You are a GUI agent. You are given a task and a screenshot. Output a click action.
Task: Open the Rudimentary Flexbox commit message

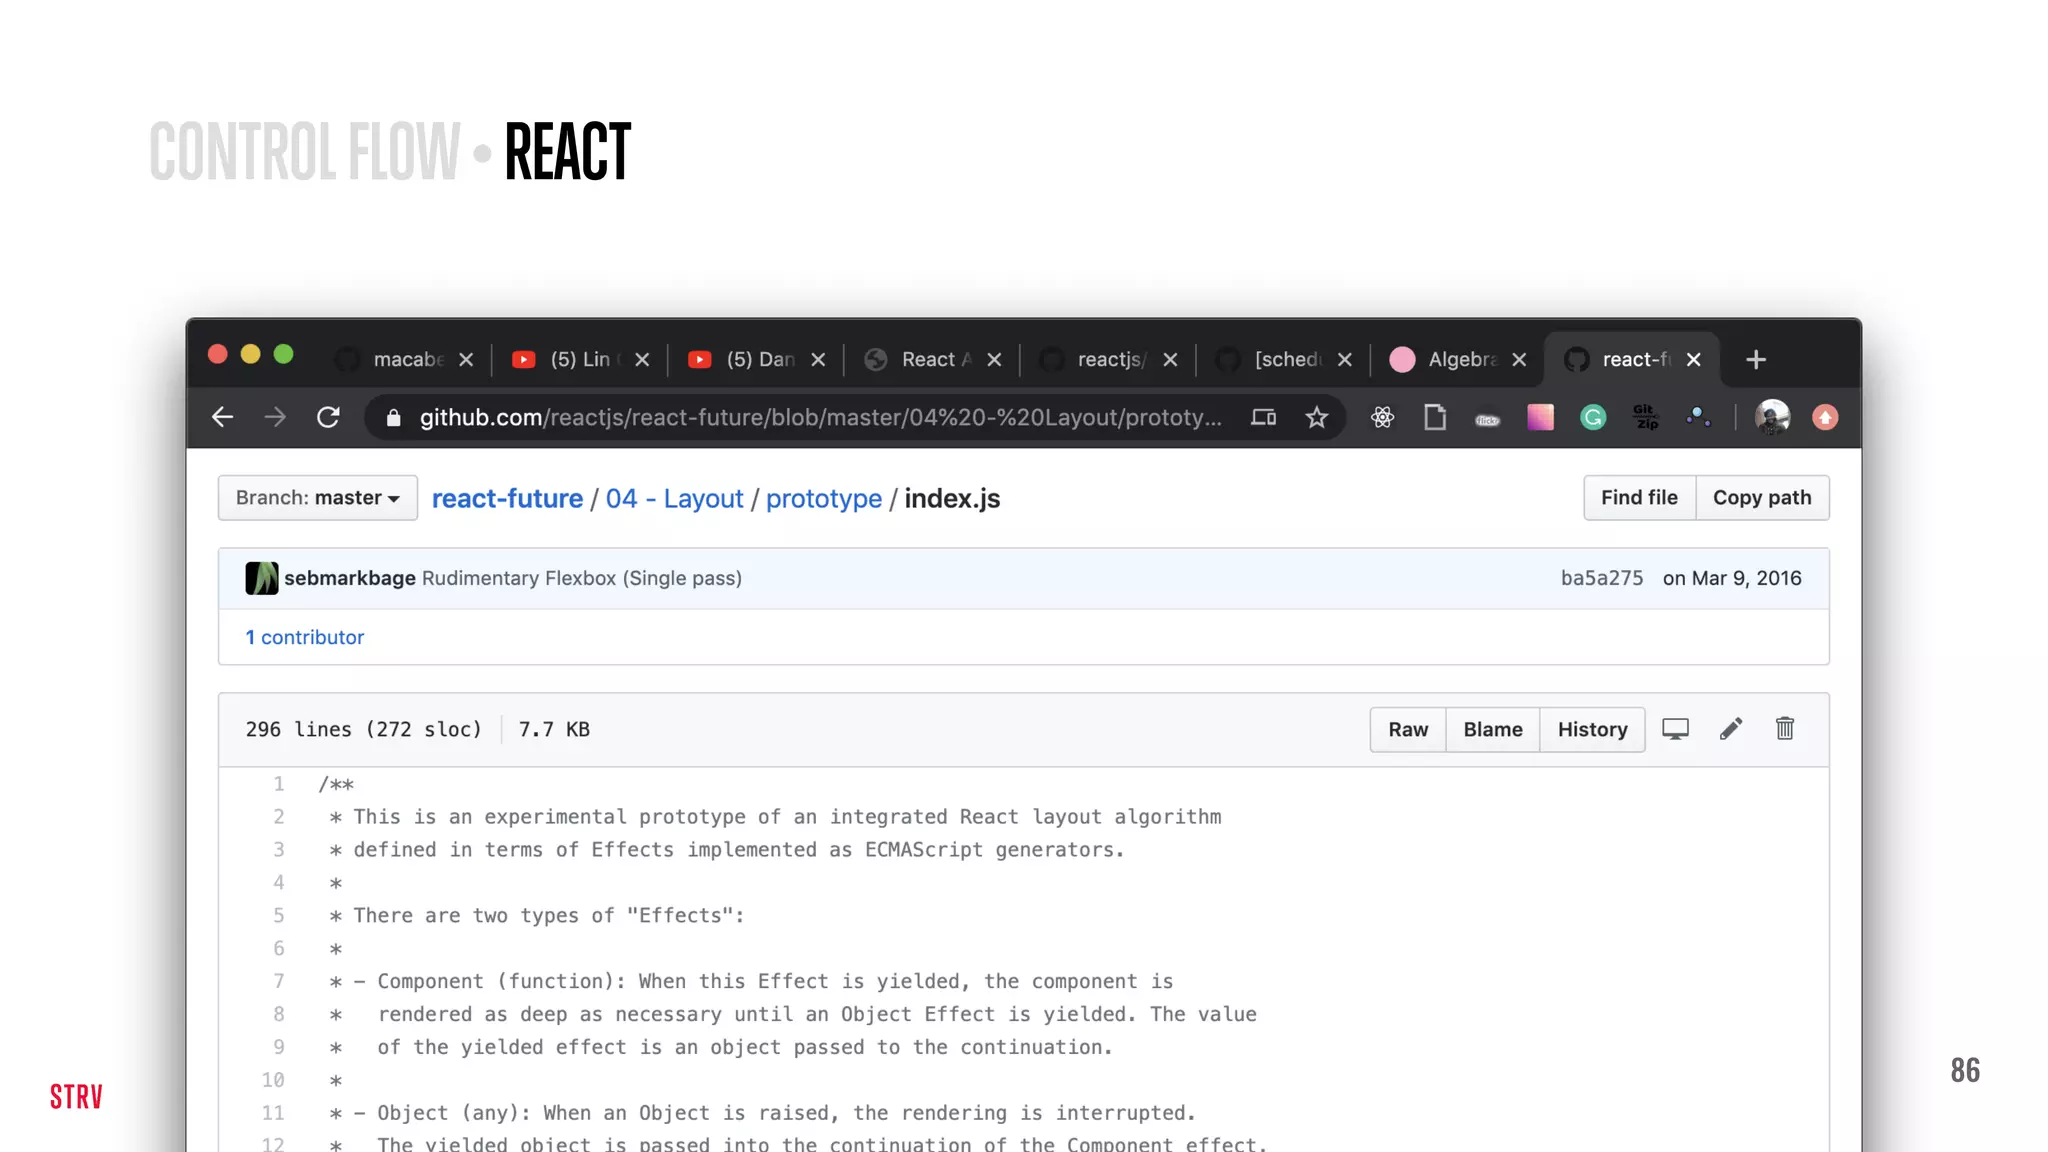tap(582, 578)
